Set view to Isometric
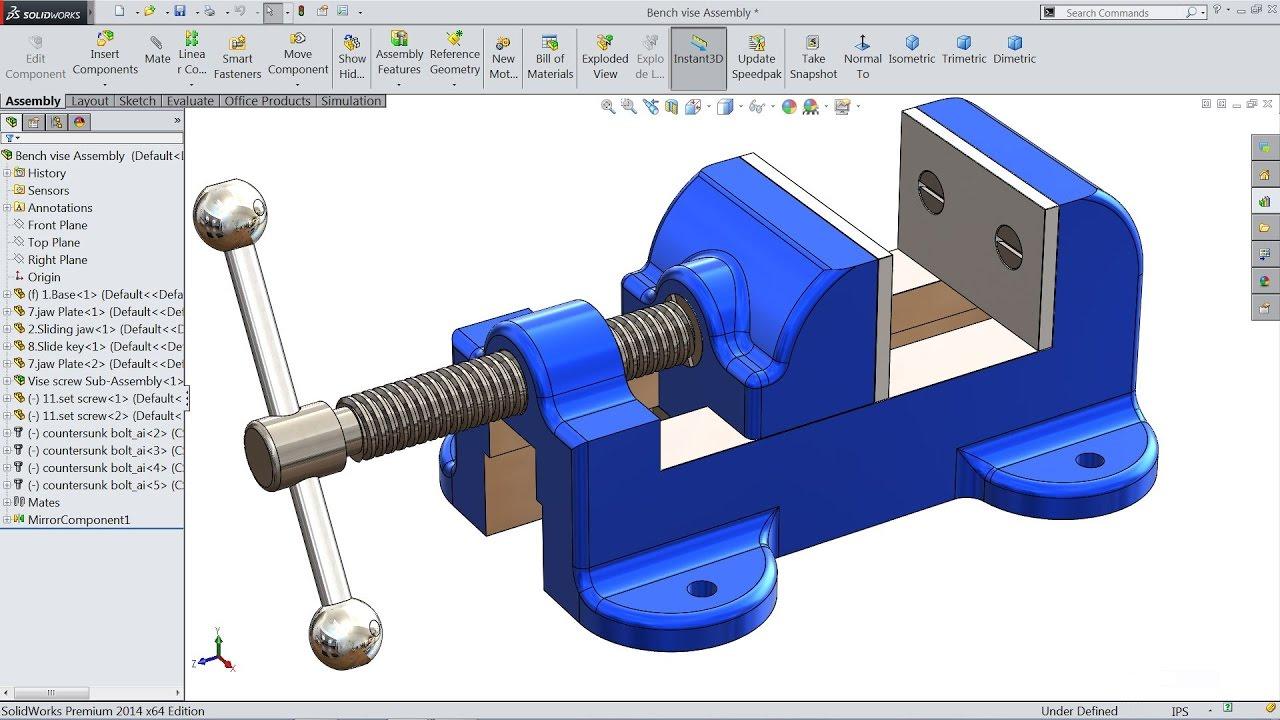The height and width of the screenshot is (720, 1280). click(x=912, y=51)
